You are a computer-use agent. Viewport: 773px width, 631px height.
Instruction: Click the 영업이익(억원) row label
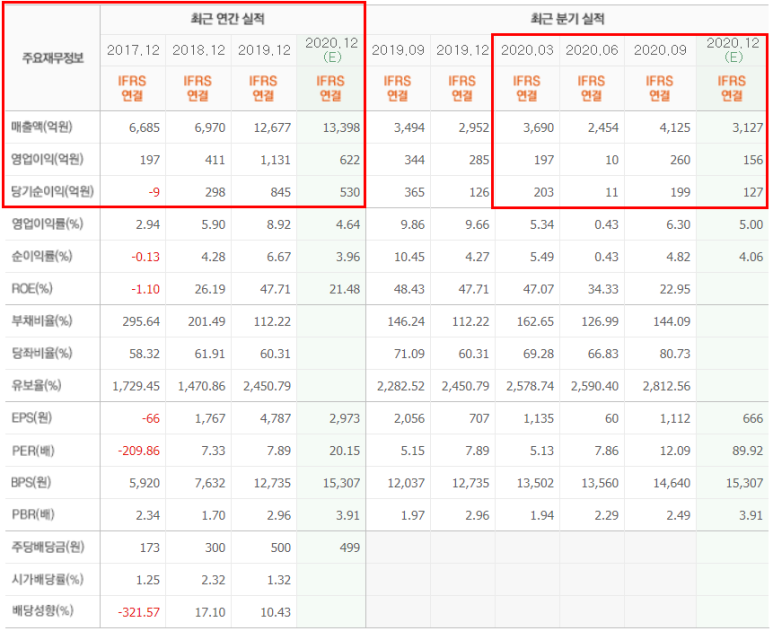tap(47, 159)
